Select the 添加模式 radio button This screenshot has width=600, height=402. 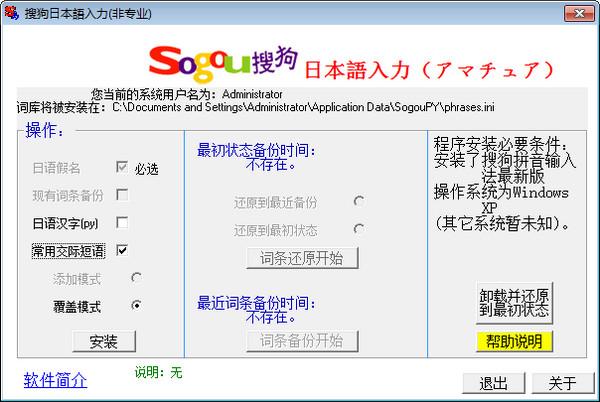(x=136, y=277)
